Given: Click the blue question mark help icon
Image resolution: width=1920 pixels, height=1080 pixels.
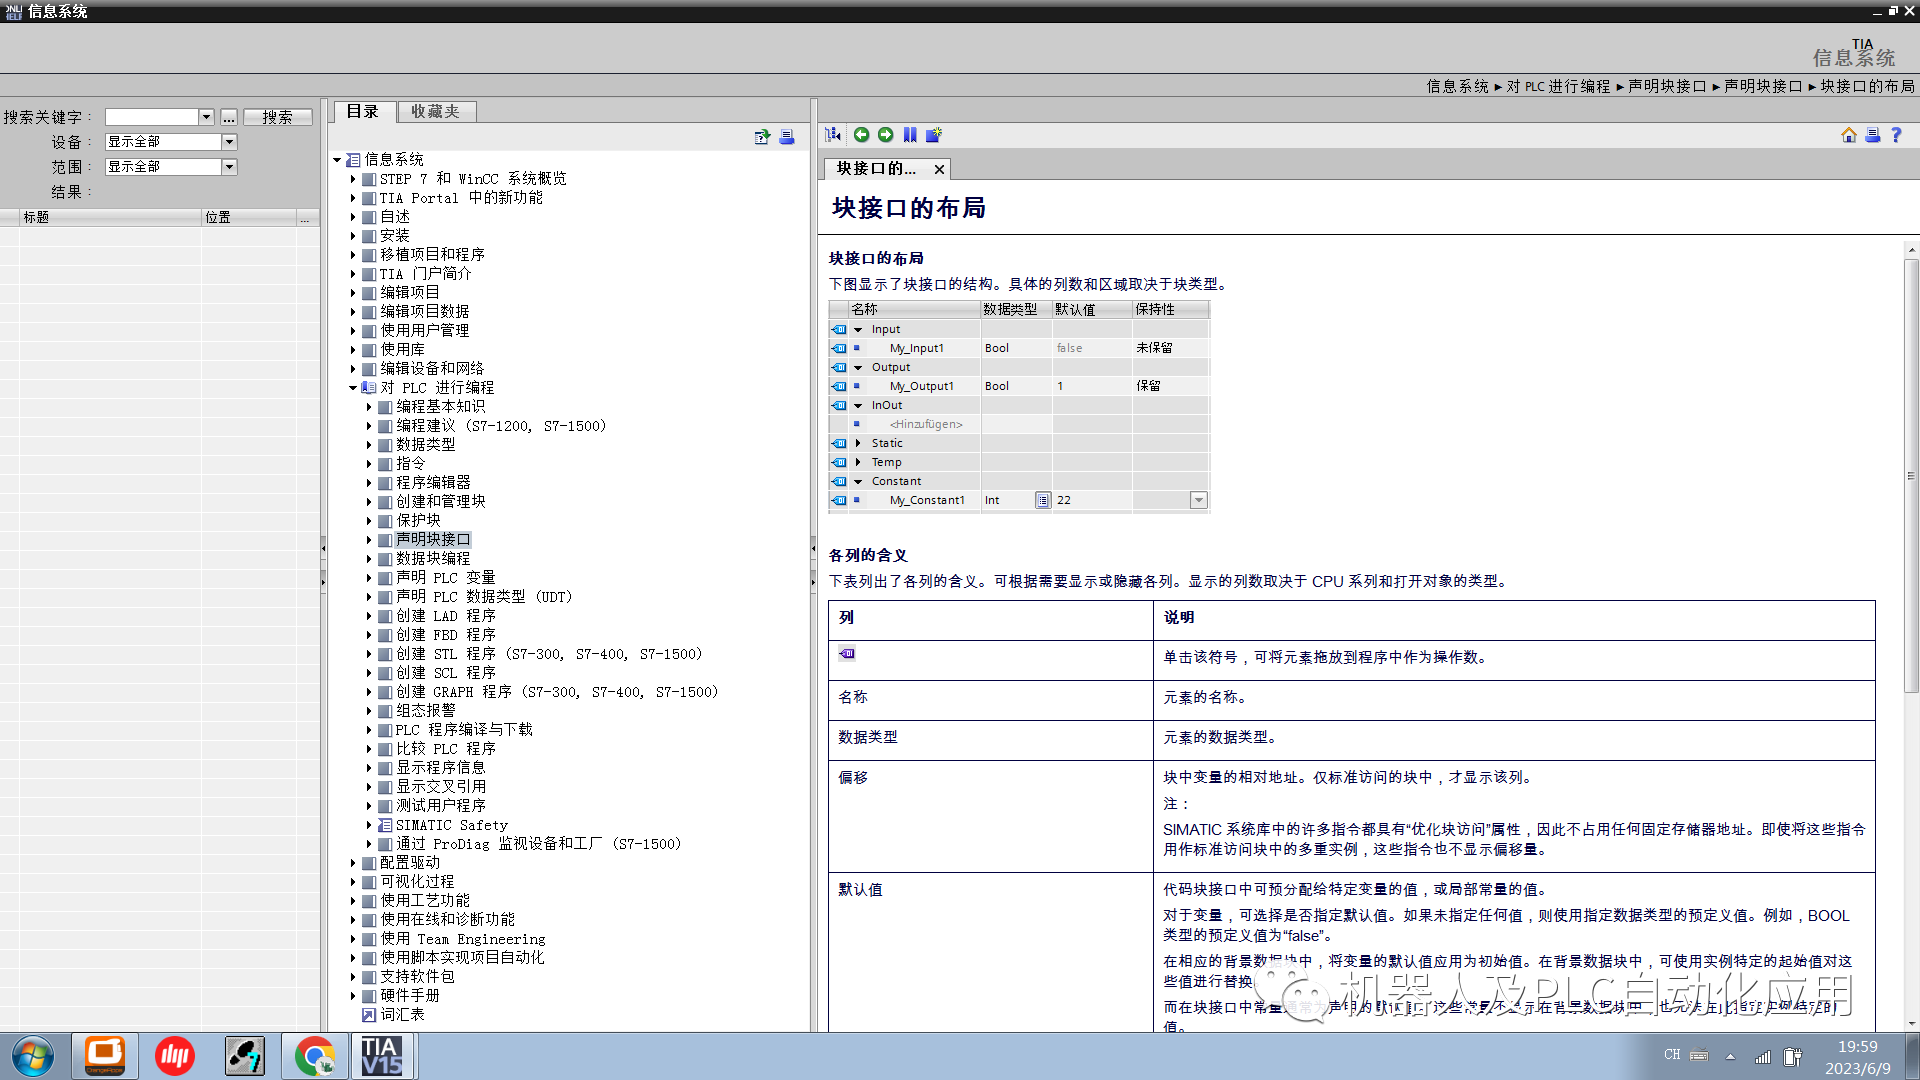Looking at the screenshot, I should click(1896, 135).
